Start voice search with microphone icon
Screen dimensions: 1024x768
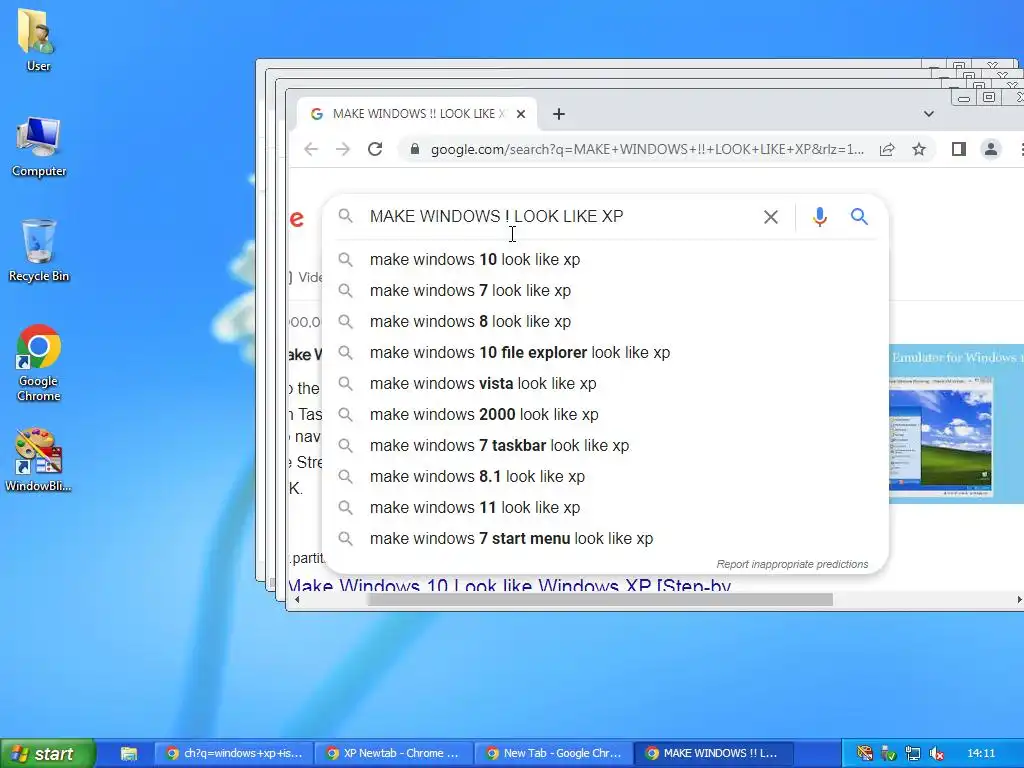tap(820, 217)
